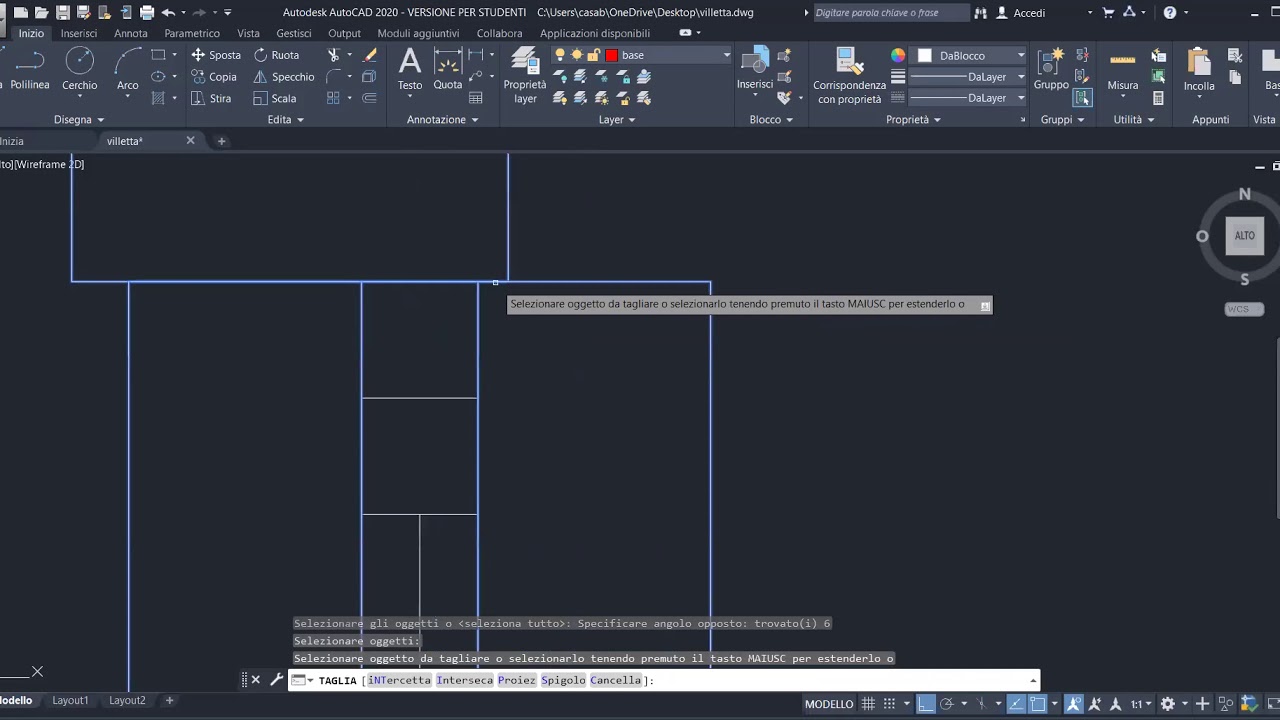Click the red layer color swatch
The image size is (1280, 720).
(612, 55)
